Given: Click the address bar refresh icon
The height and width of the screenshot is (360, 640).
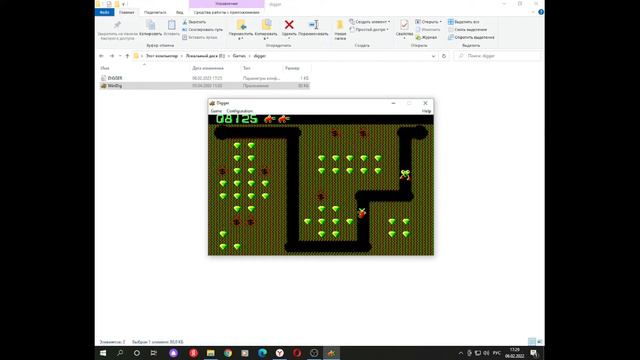Looking at the screenshot, I should [x=444, y=56].
